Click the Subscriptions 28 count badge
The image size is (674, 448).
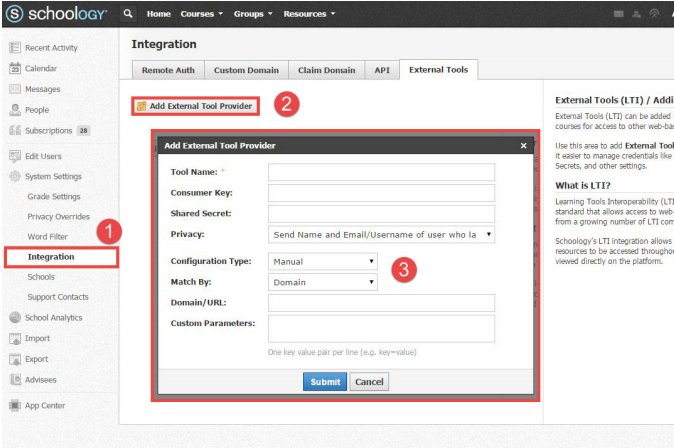point(83,130)
